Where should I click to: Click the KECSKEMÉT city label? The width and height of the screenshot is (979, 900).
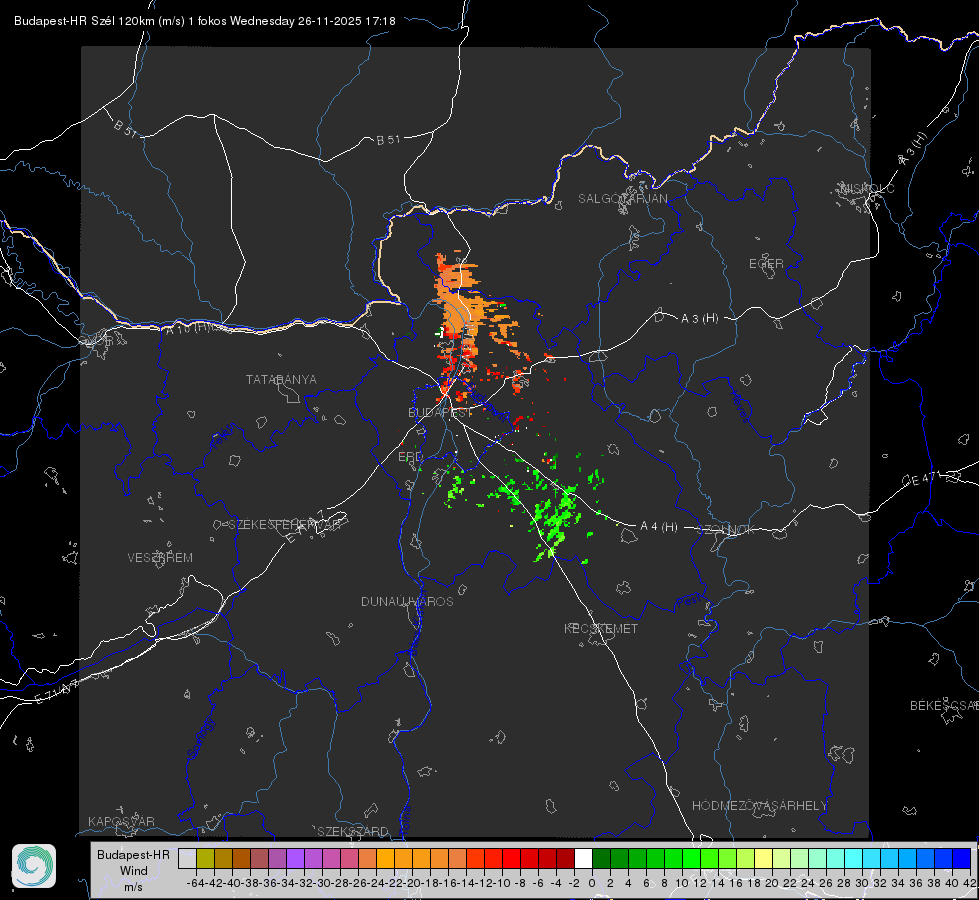point(601,629)
